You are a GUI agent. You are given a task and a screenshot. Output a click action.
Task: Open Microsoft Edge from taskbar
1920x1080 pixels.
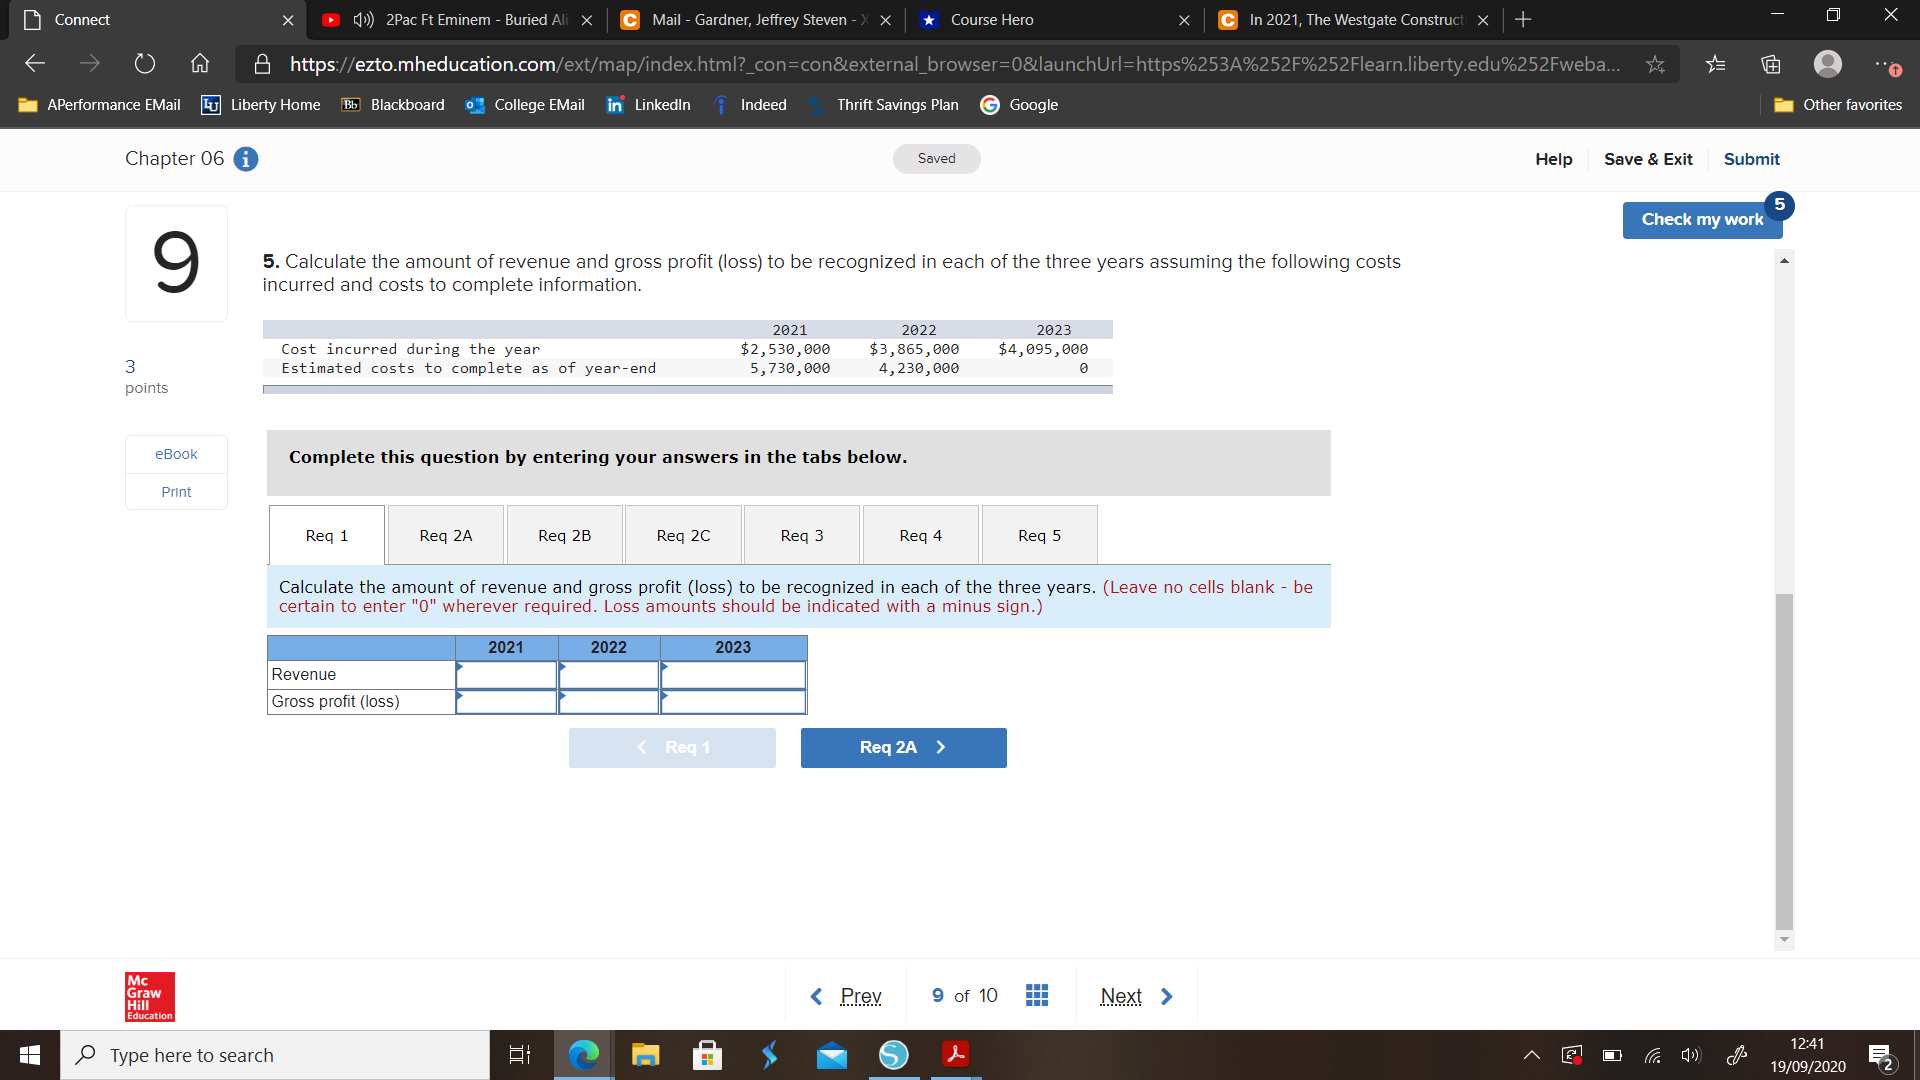[x=583, y=1055]
